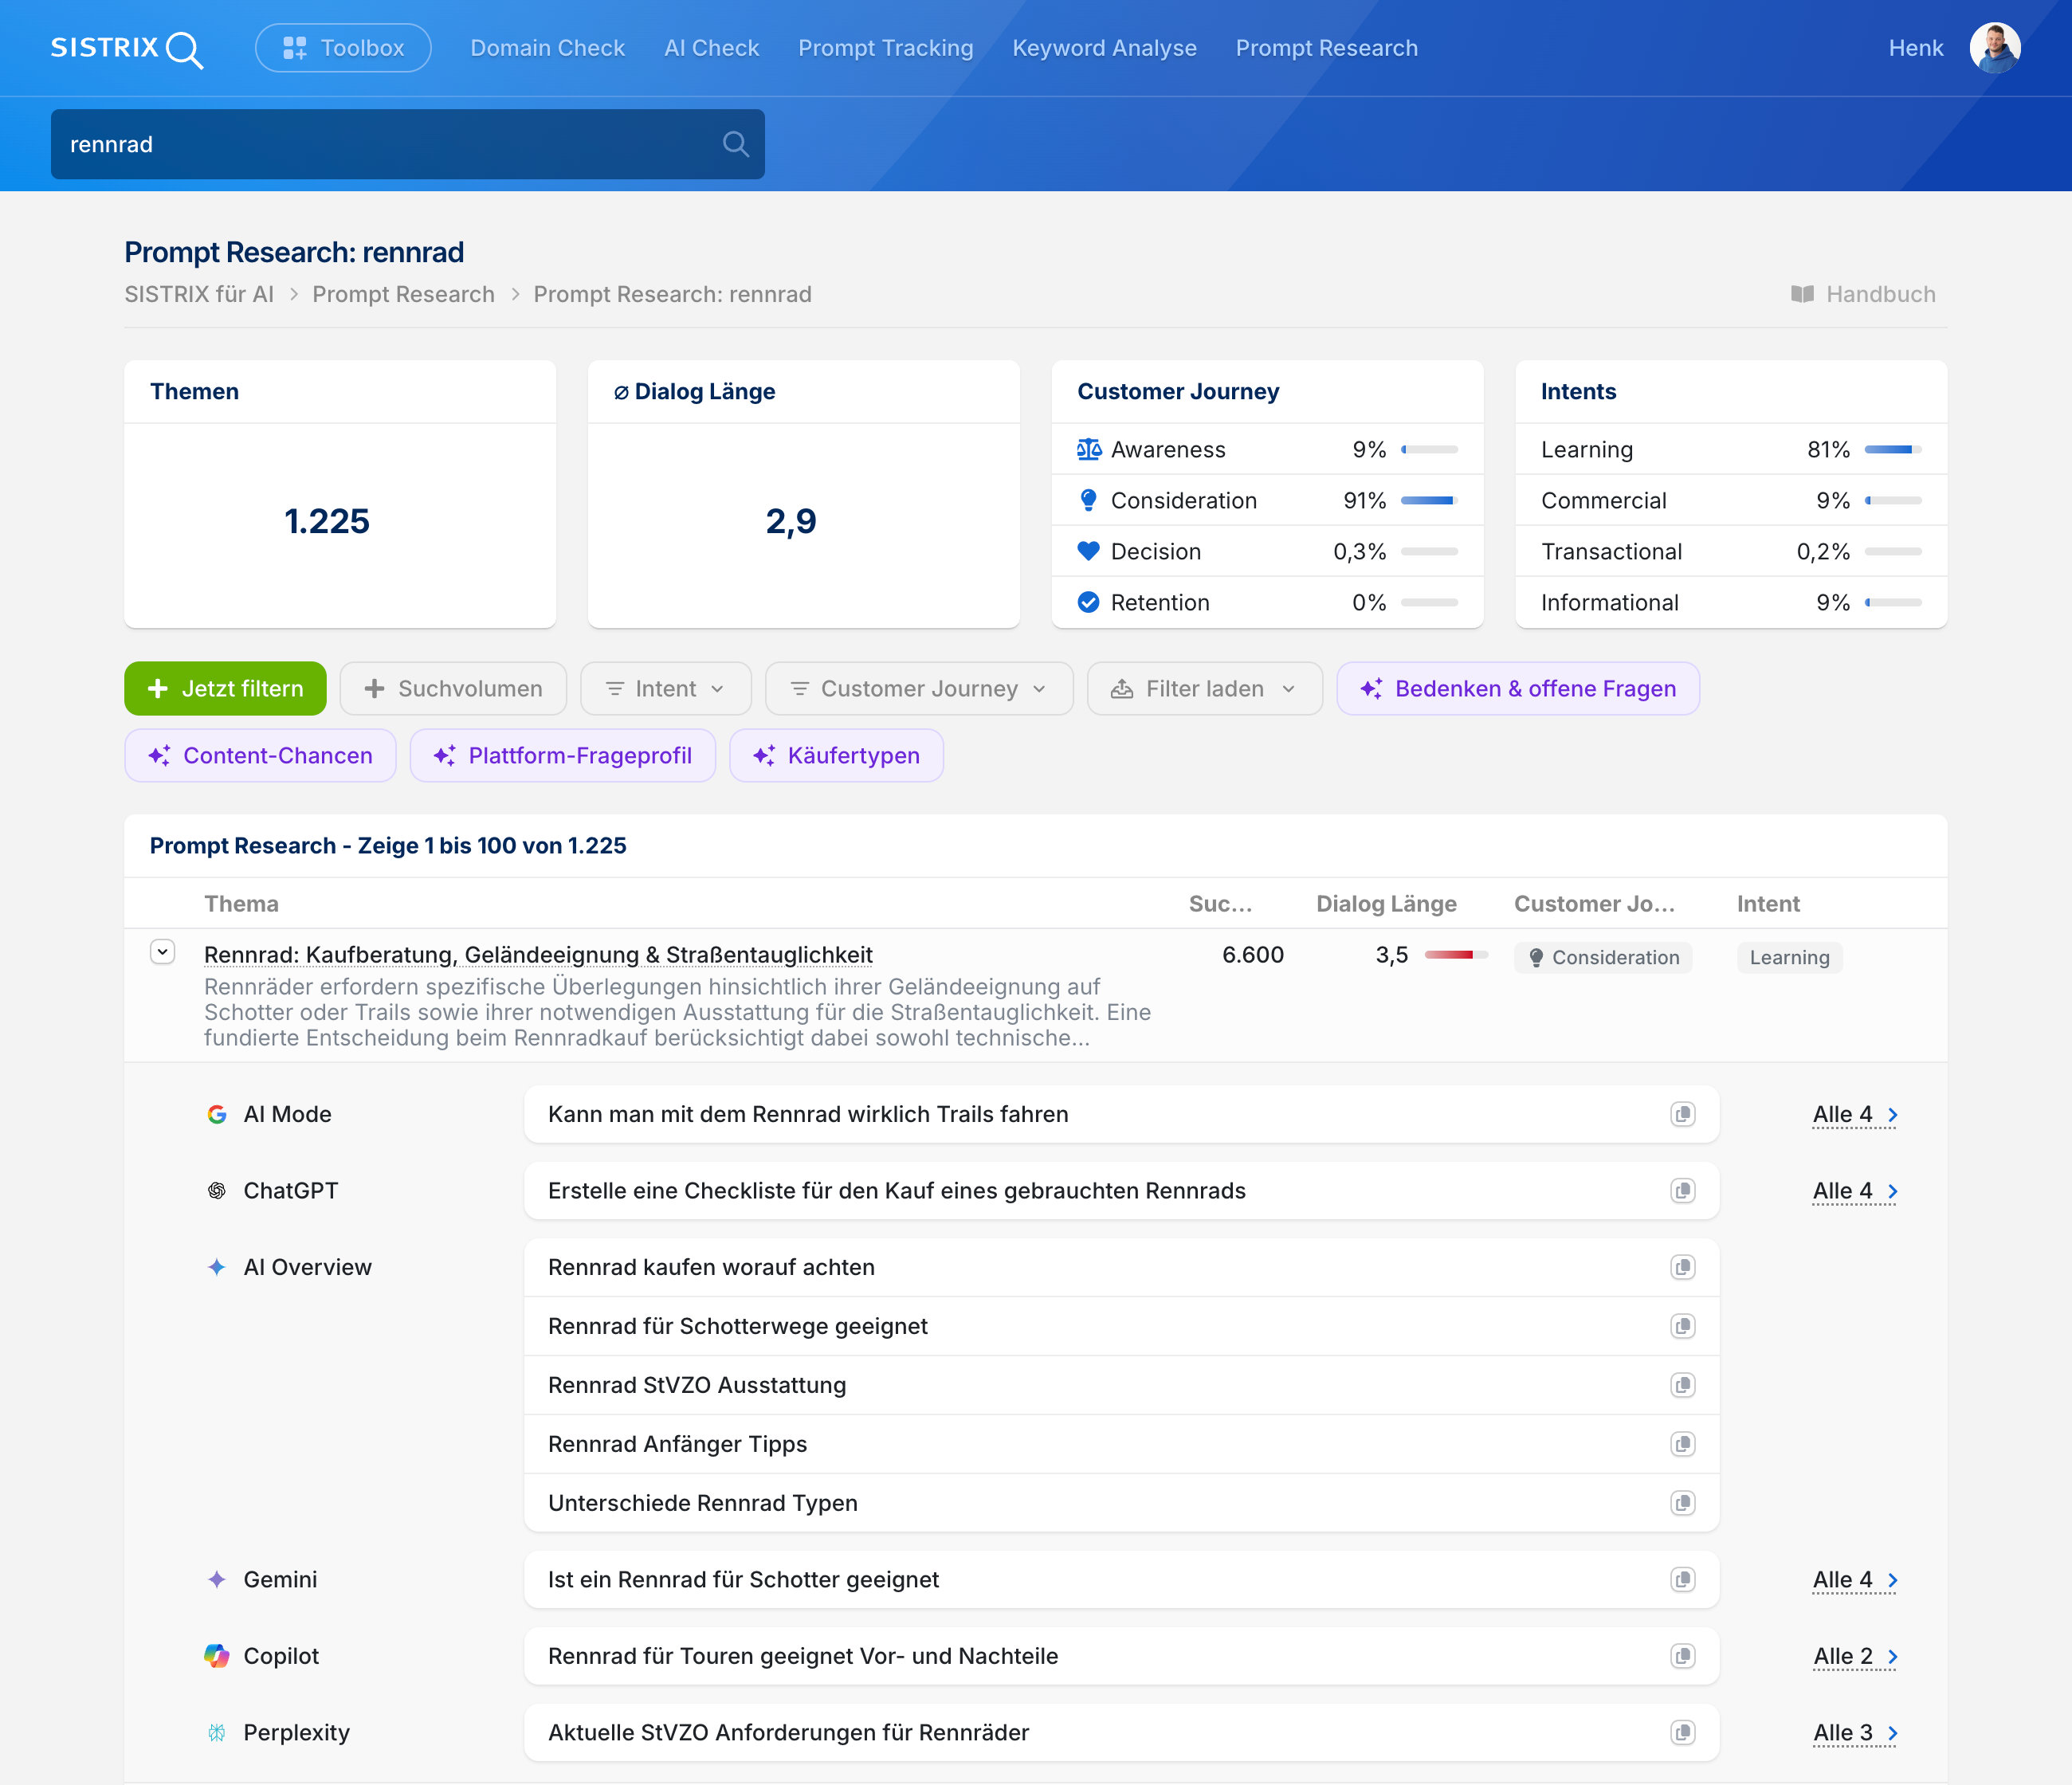
Task: Click the Handbuch book icon
Action: click(1802, 294)
